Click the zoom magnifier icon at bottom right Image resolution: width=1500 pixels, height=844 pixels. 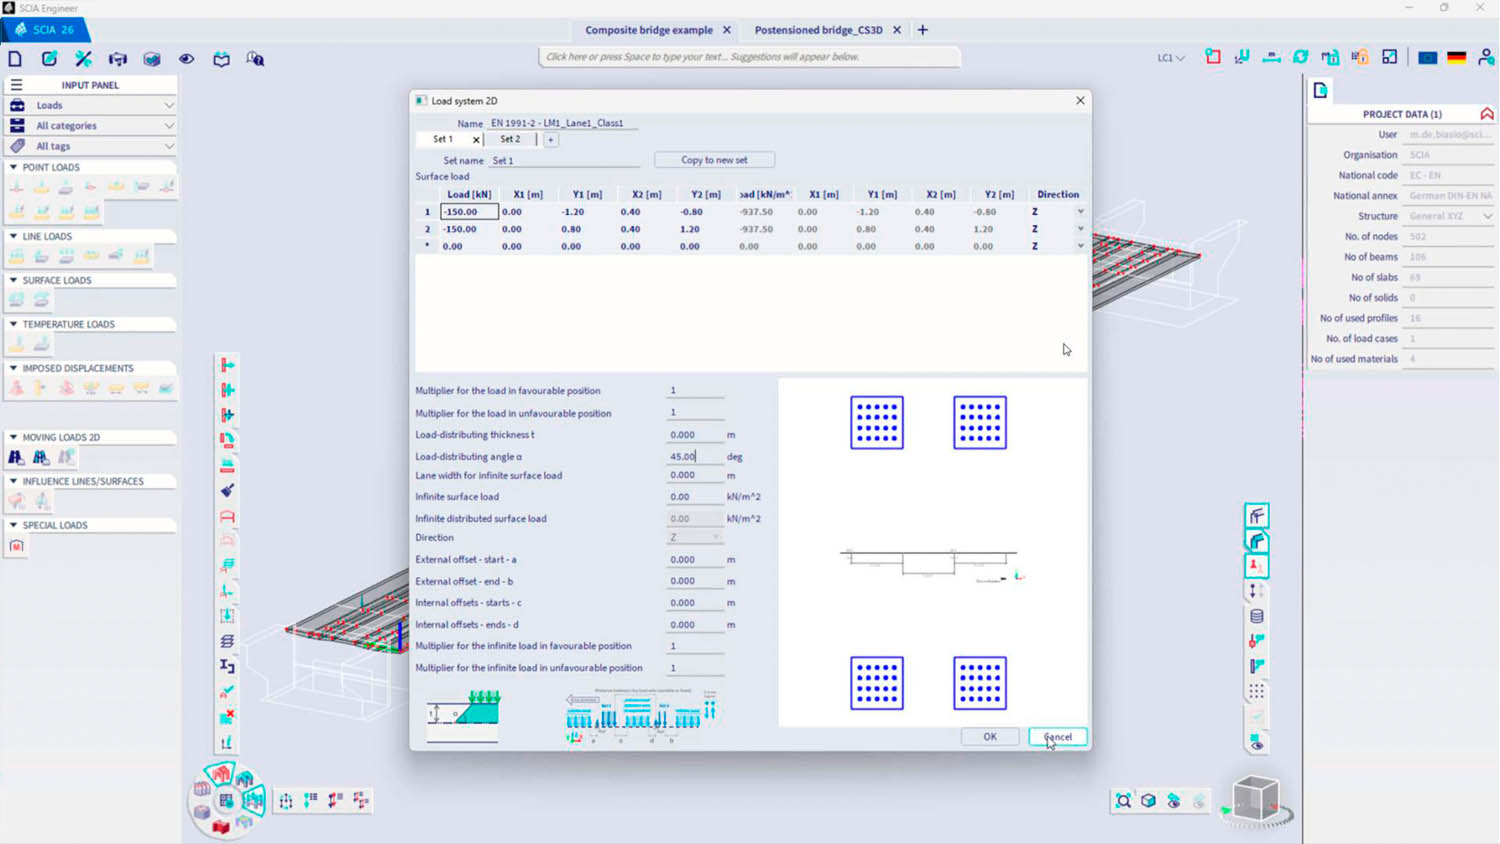click(x=1123, y=801)
